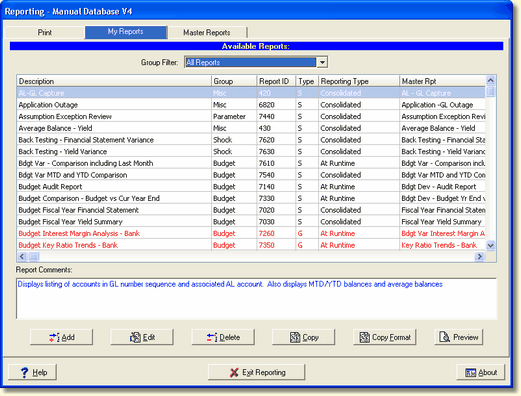Open the Group Filter dropdown arrow

[x=322, y=62]
